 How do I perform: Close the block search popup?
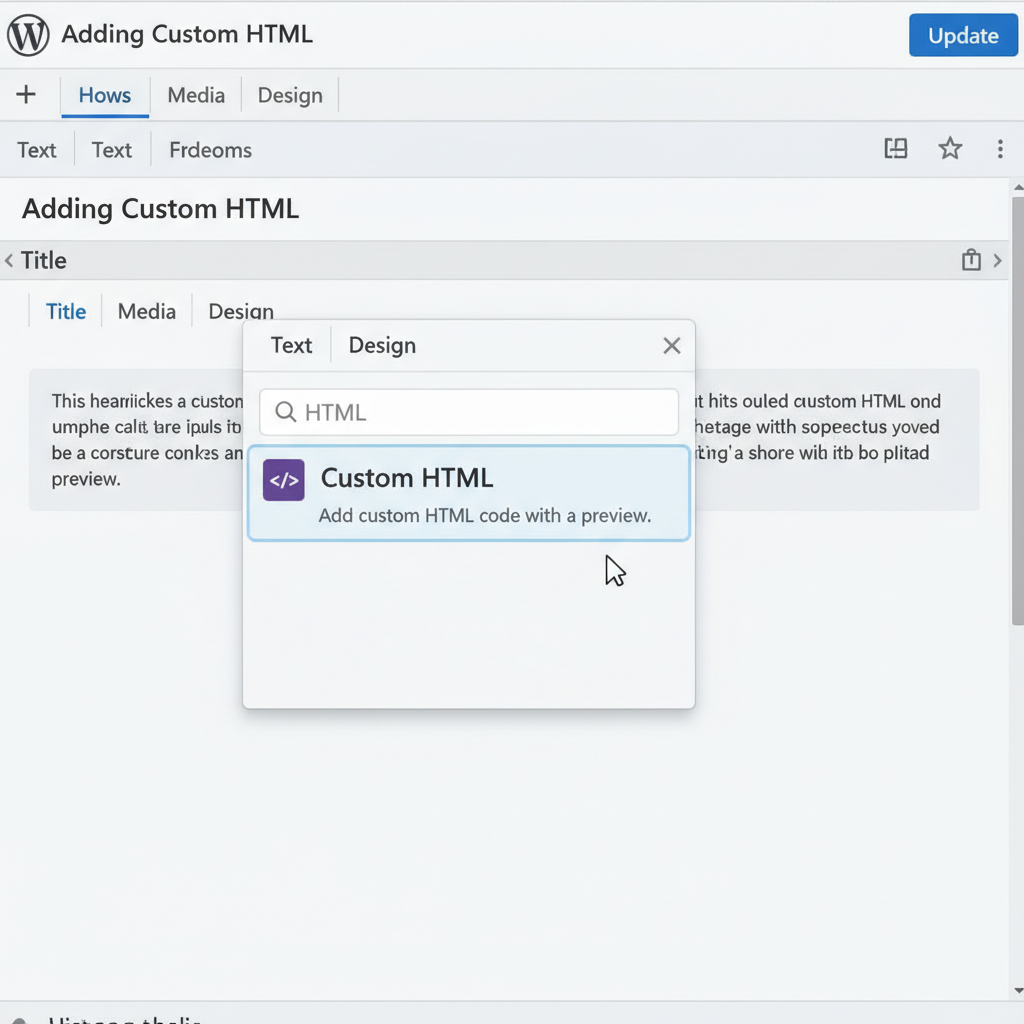coord(671,345)
